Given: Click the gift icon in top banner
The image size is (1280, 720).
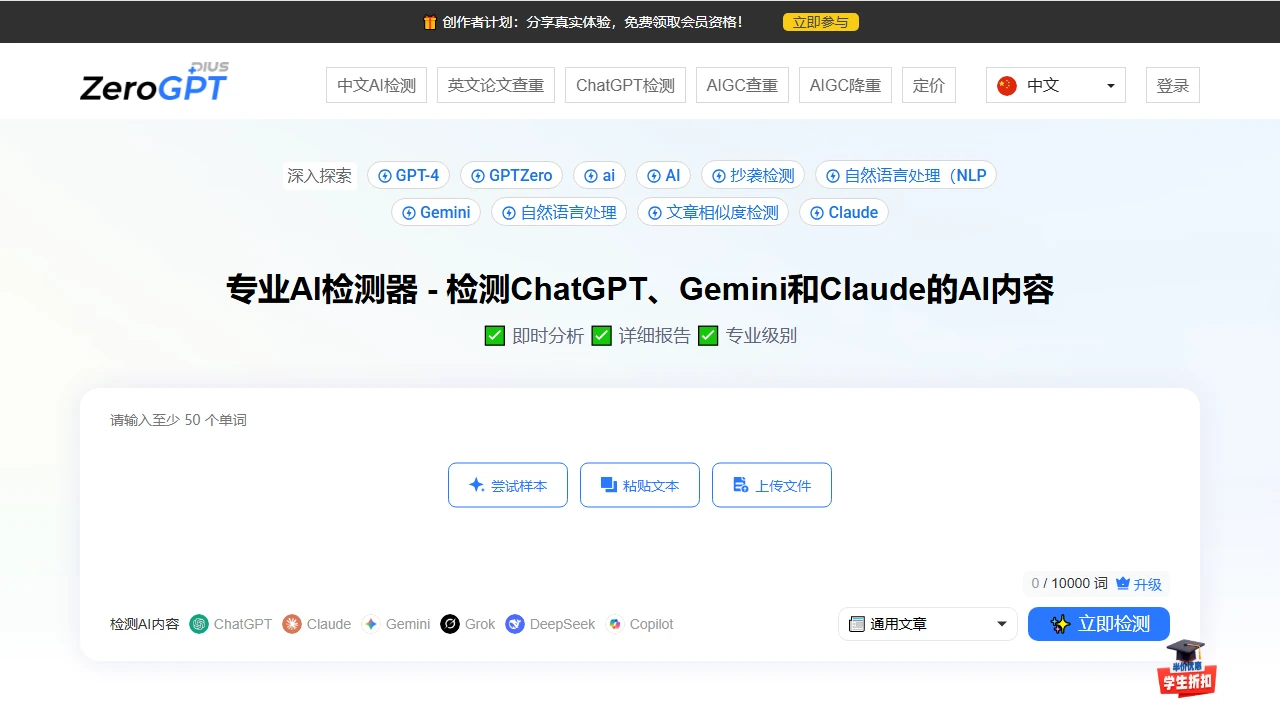Looking at the screenshot, I should [429, 22].
